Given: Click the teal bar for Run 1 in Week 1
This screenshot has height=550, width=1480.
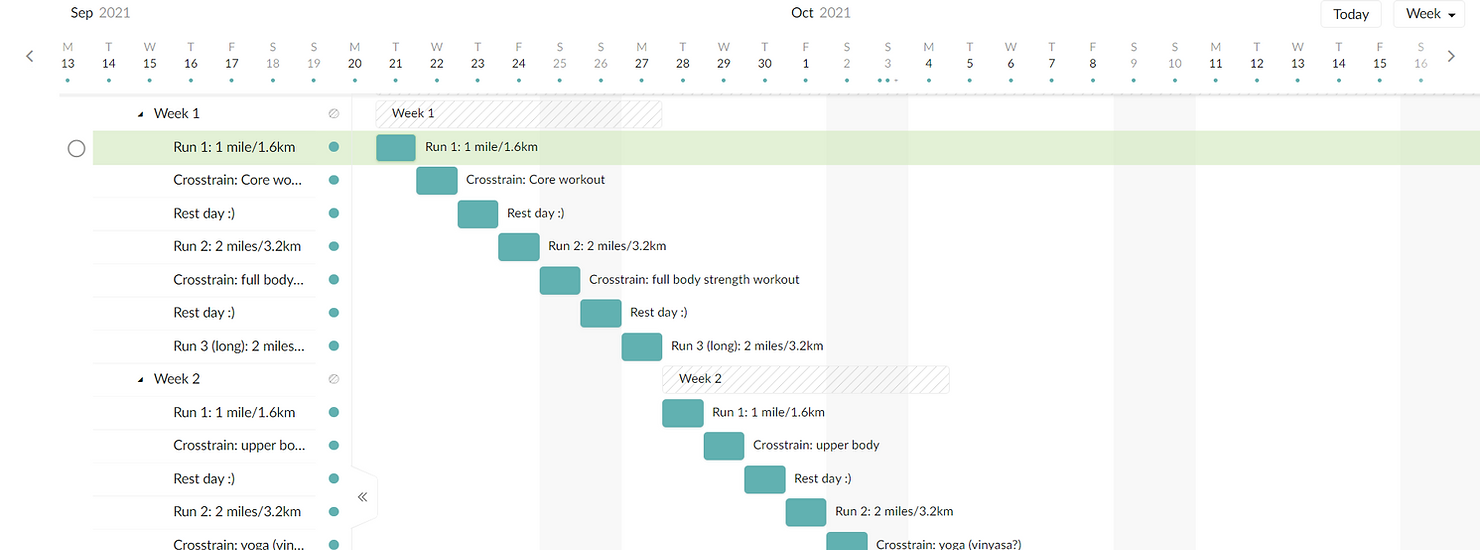Looking at the screenshot, I should 396,148.
